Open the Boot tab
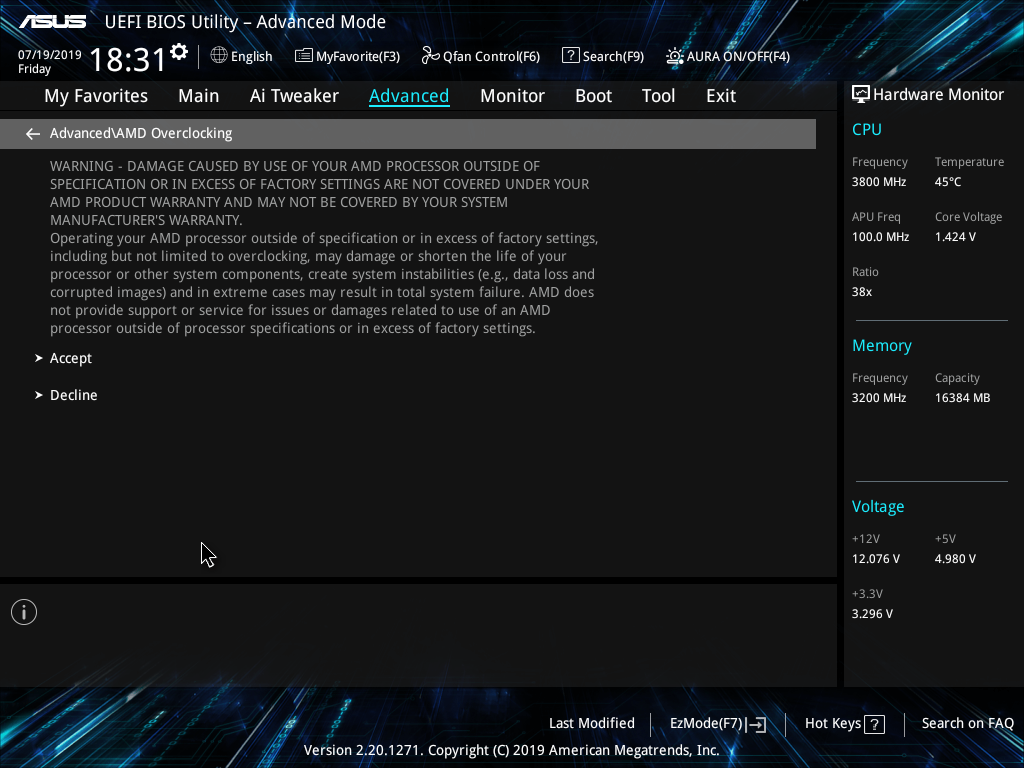1024x768 pixels. click(593, 96)
